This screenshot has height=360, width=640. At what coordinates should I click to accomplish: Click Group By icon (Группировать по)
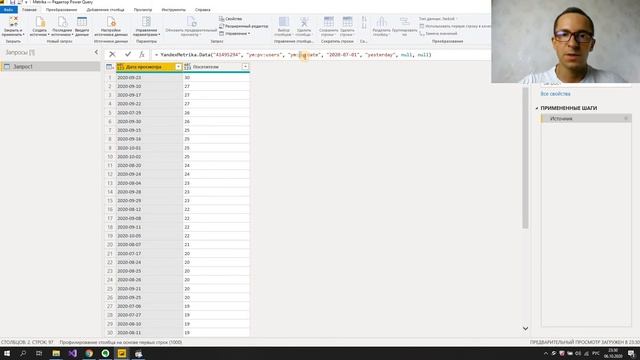[x=404, y=26]
